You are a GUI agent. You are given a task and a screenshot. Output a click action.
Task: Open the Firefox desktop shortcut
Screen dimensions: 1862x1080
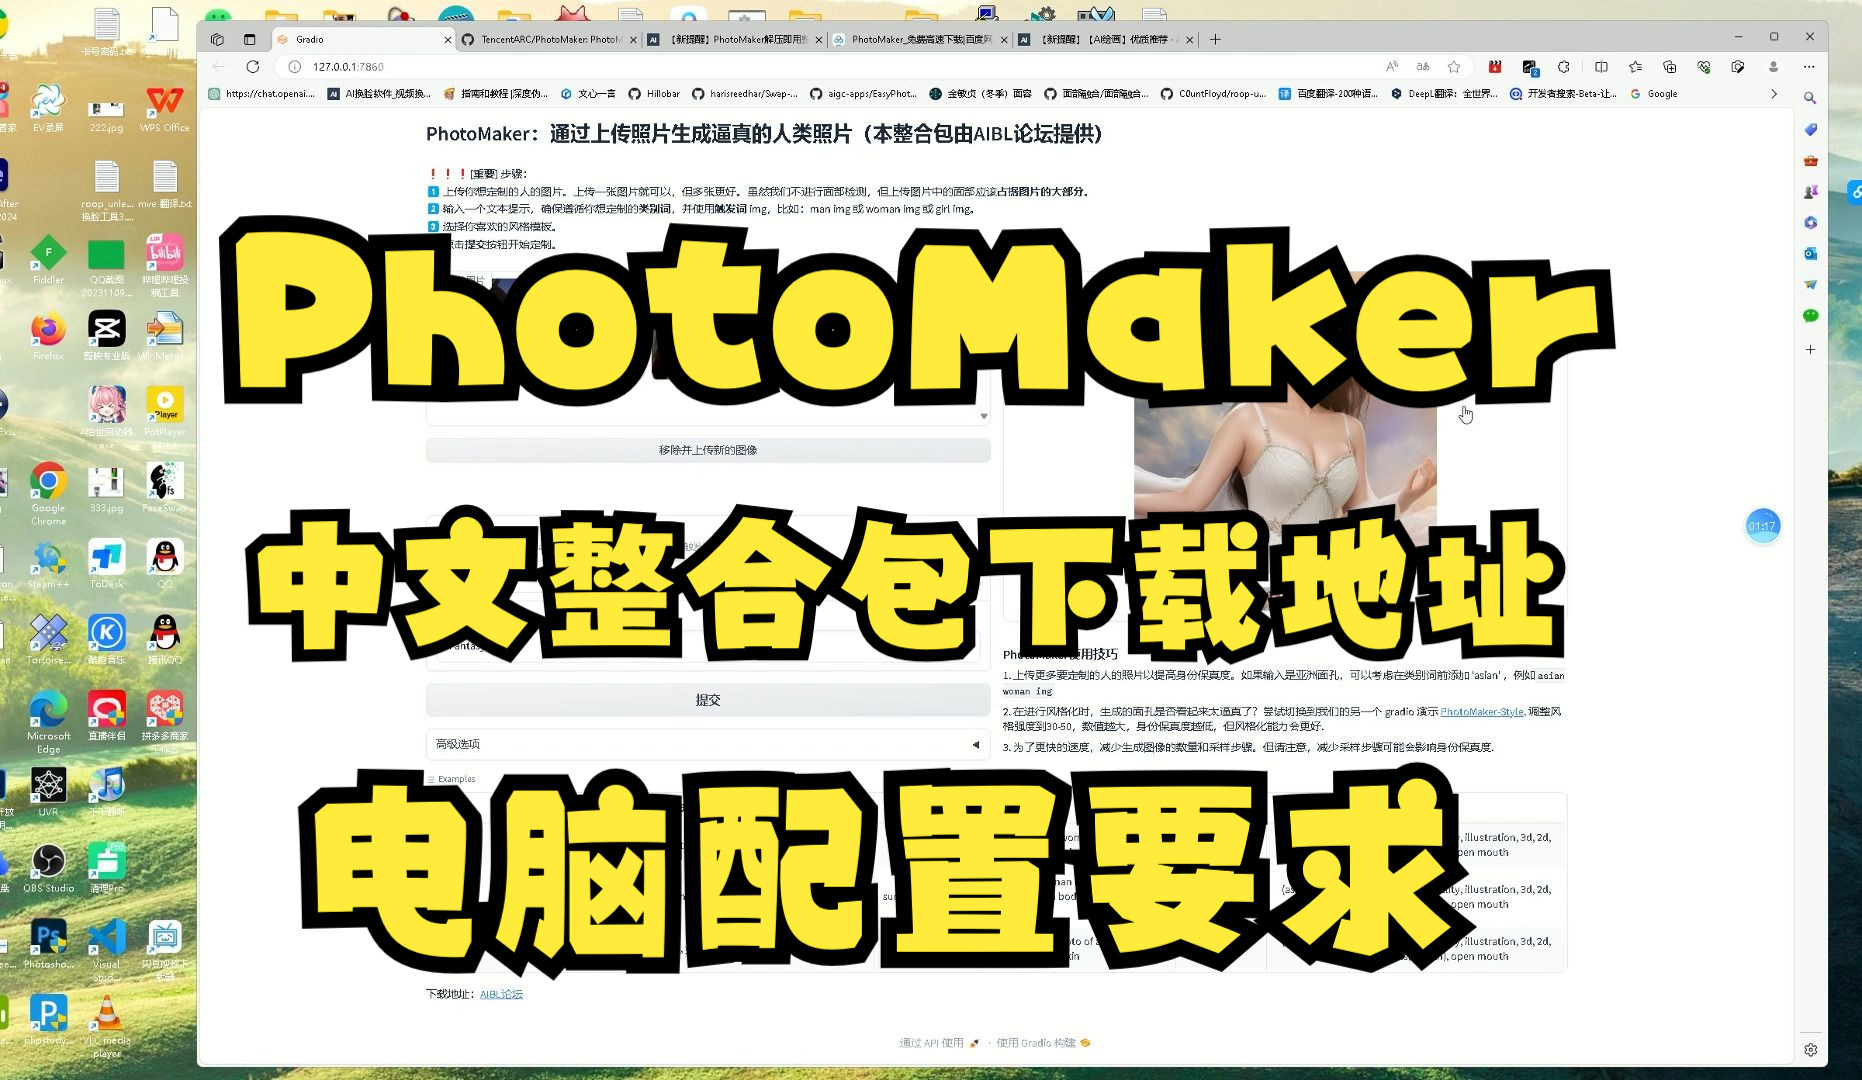coord(48,337)
